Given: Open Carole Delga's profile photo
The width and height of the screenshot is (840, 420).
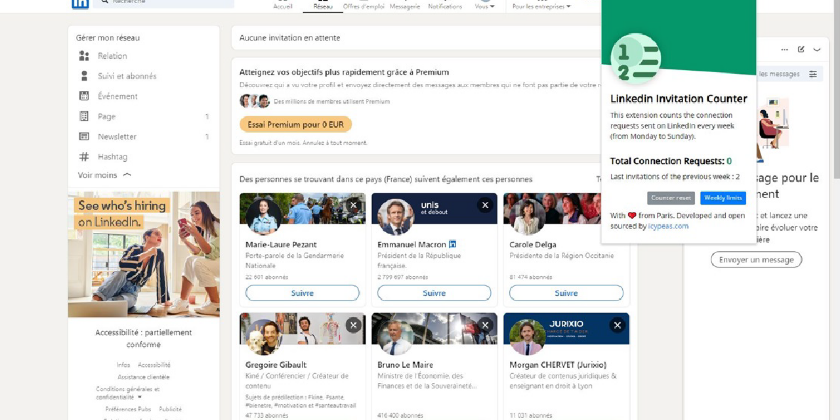Looking at the screenshot, I should pyautogui.click(x=528, y=217).
